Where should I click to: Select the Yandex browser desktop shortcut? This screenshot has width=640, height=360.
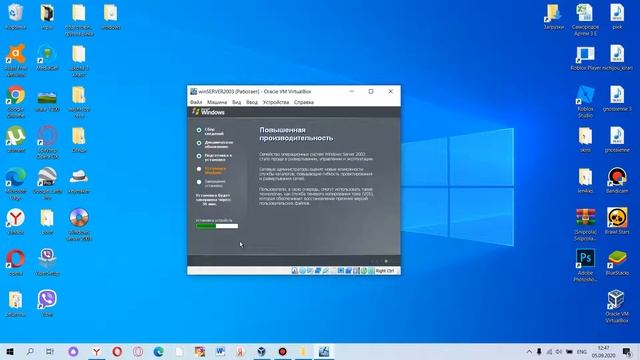coord(16,222)
